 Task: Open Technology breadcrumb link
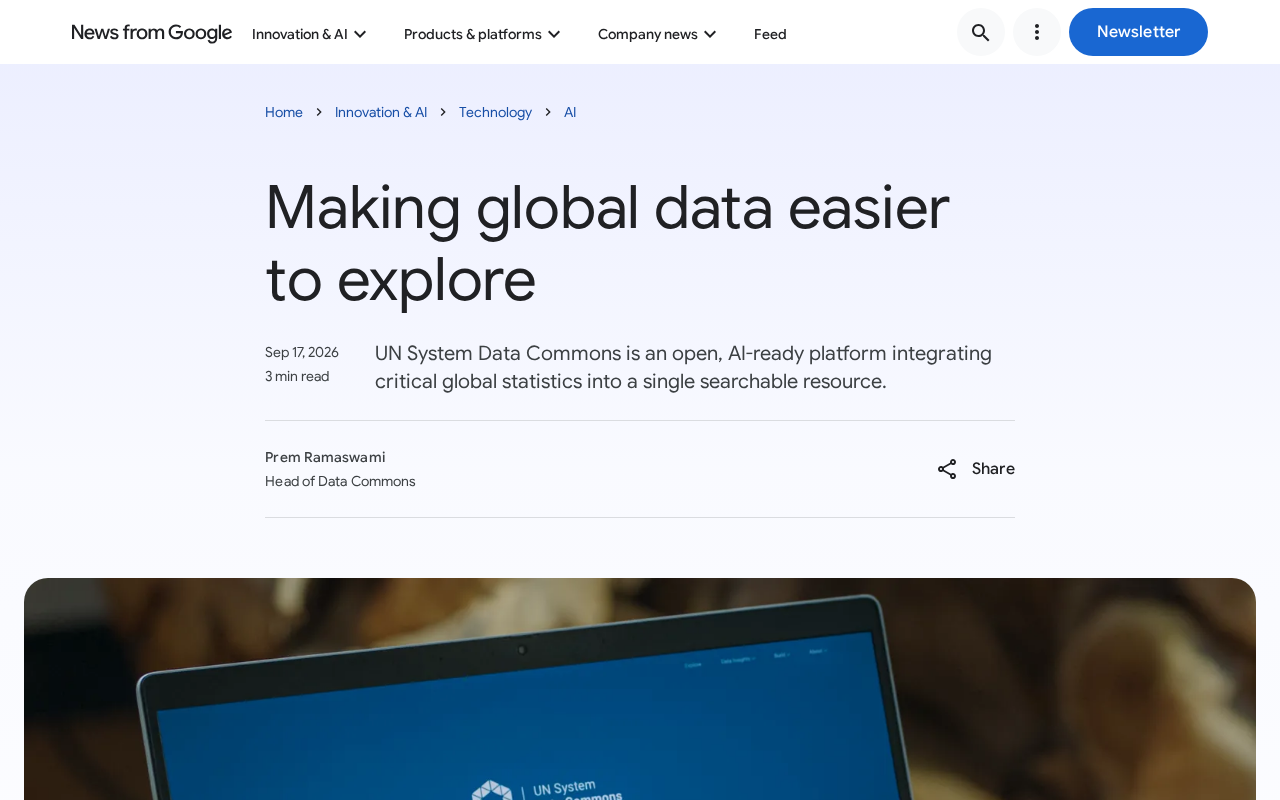click(x=495, y=112)
